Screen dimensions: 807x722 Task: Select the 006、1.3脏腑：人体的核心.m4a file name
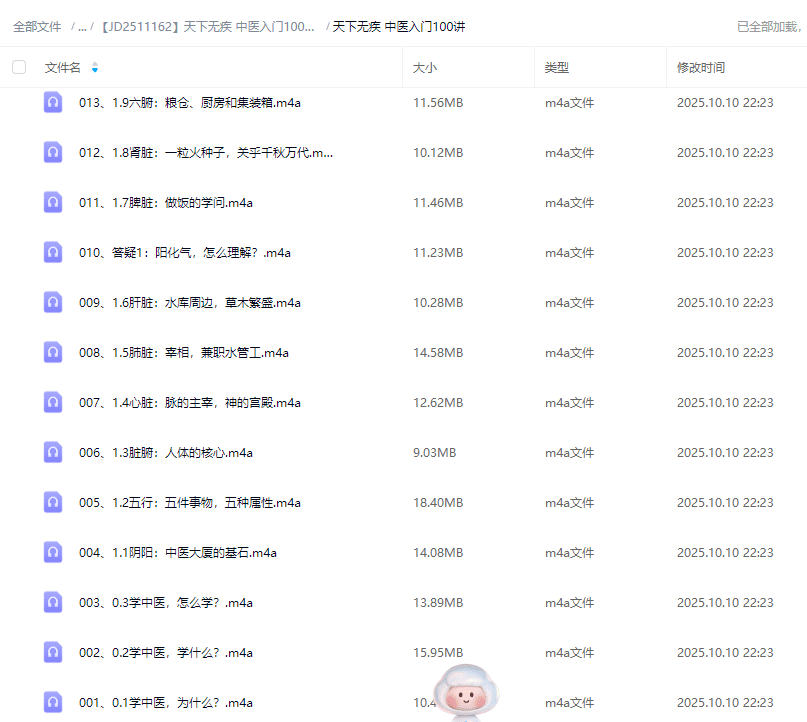[166, 452]
